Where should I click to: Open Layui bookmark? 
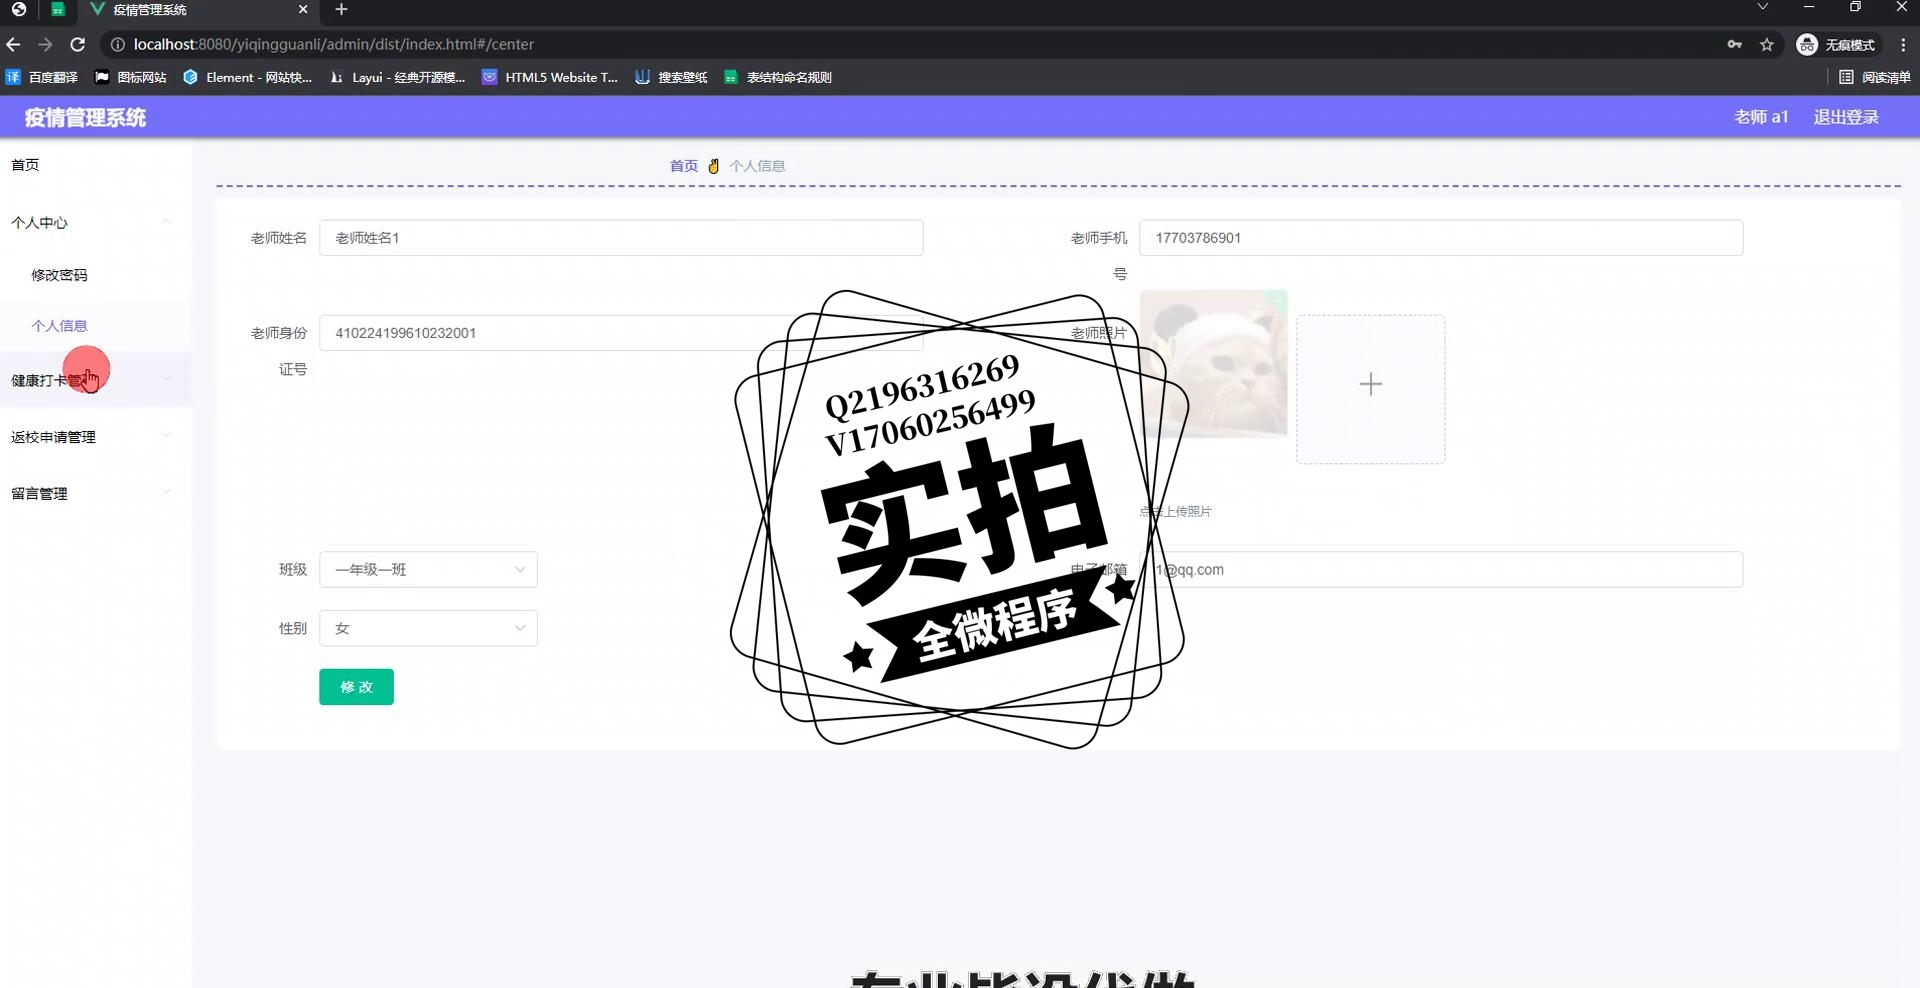pyautogui.click(x=397, y=77)
